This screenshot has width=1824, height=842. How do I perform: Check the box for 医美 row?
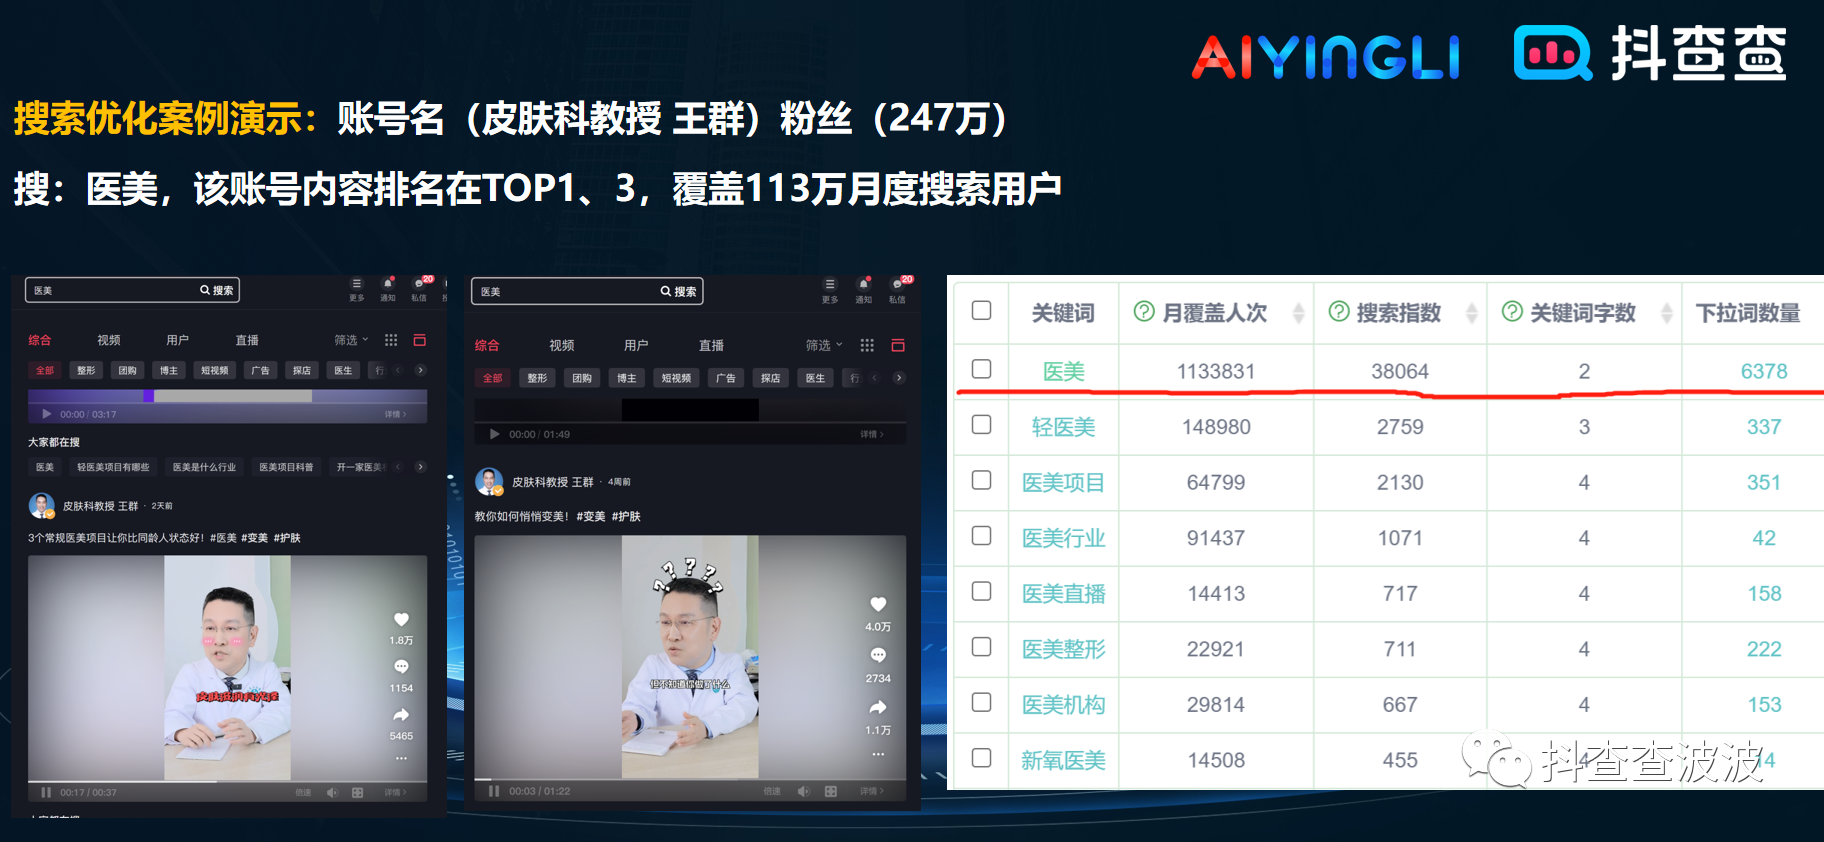(x=982, y=369)
